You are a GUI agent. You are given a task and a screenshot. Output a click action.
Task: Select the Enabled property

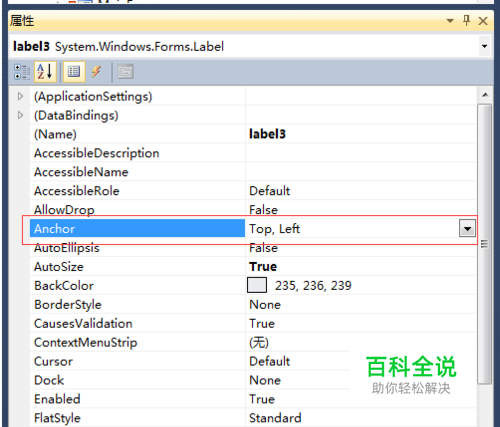click(x=57, y=399)
